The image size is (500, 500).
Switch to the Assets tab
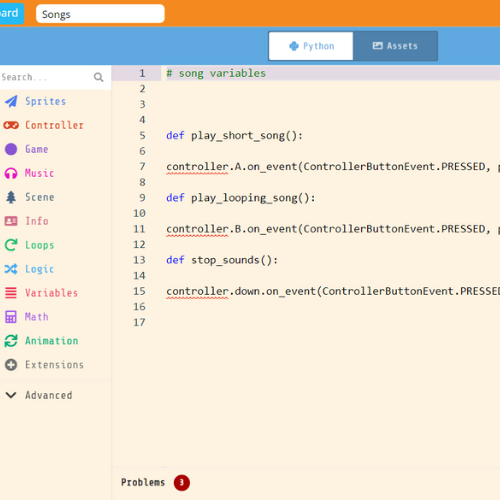tap(395, 46)
